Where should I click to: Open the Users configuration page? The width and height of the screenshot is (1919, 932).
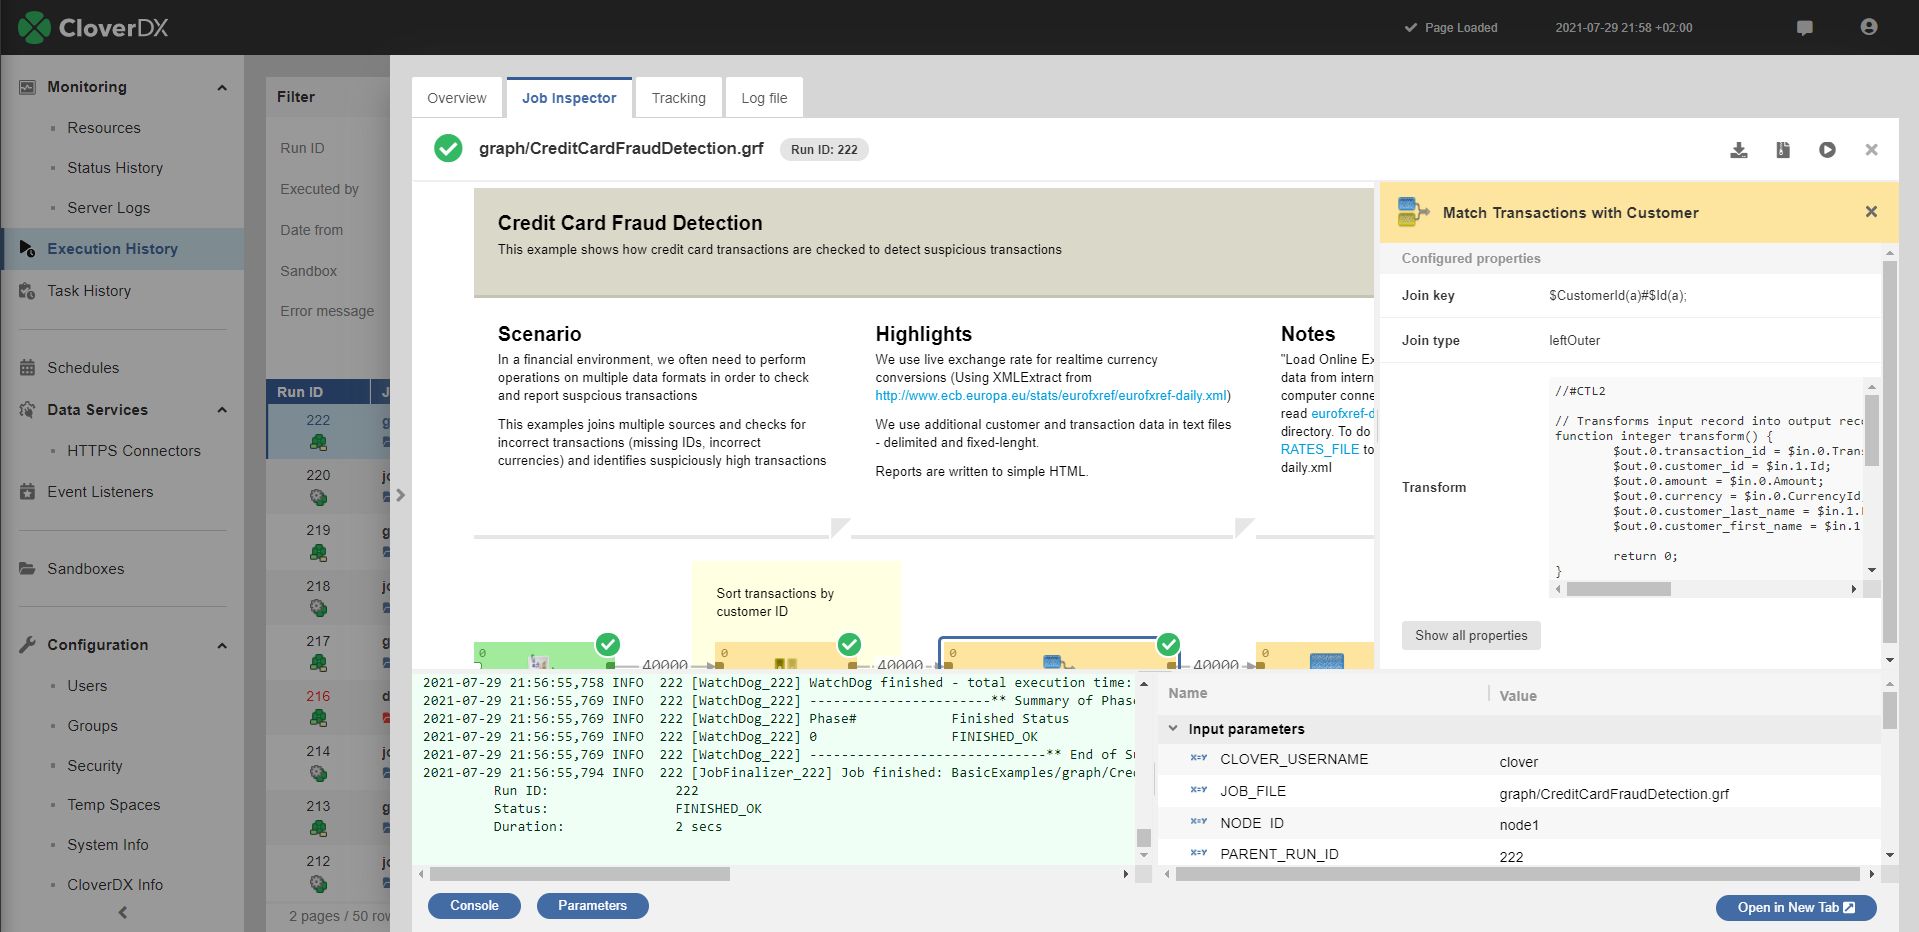click(x=87, y=686)
